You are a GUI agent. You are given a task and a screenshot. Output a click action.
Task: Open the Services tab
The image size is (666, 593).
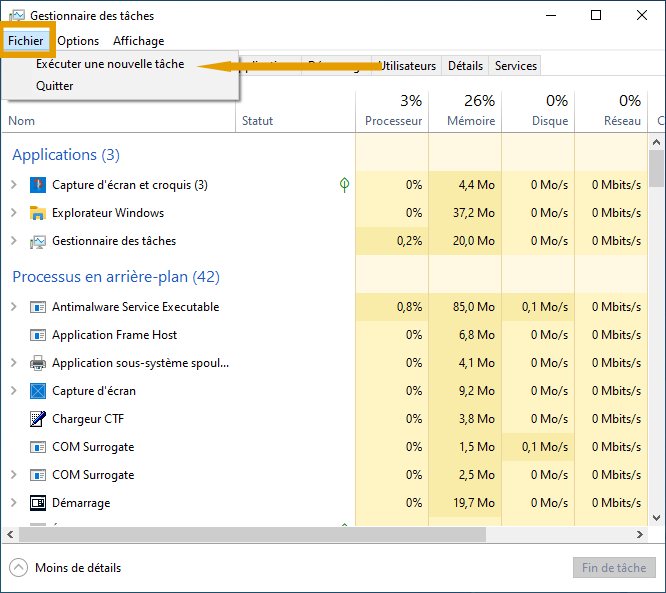[515, 66]
